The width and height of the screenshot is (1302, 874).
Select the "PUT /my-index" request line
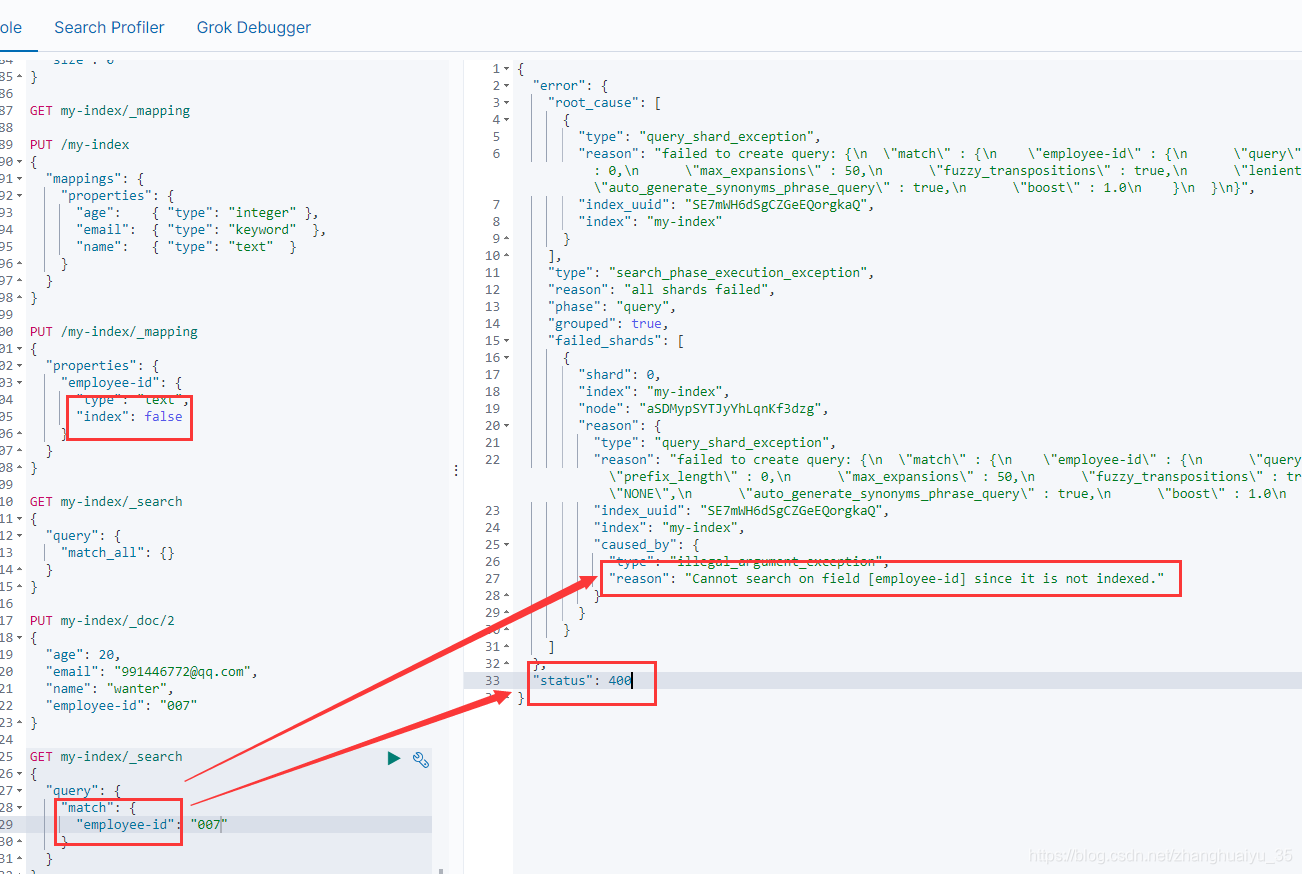pyautogui.click(x=79, y=144)
